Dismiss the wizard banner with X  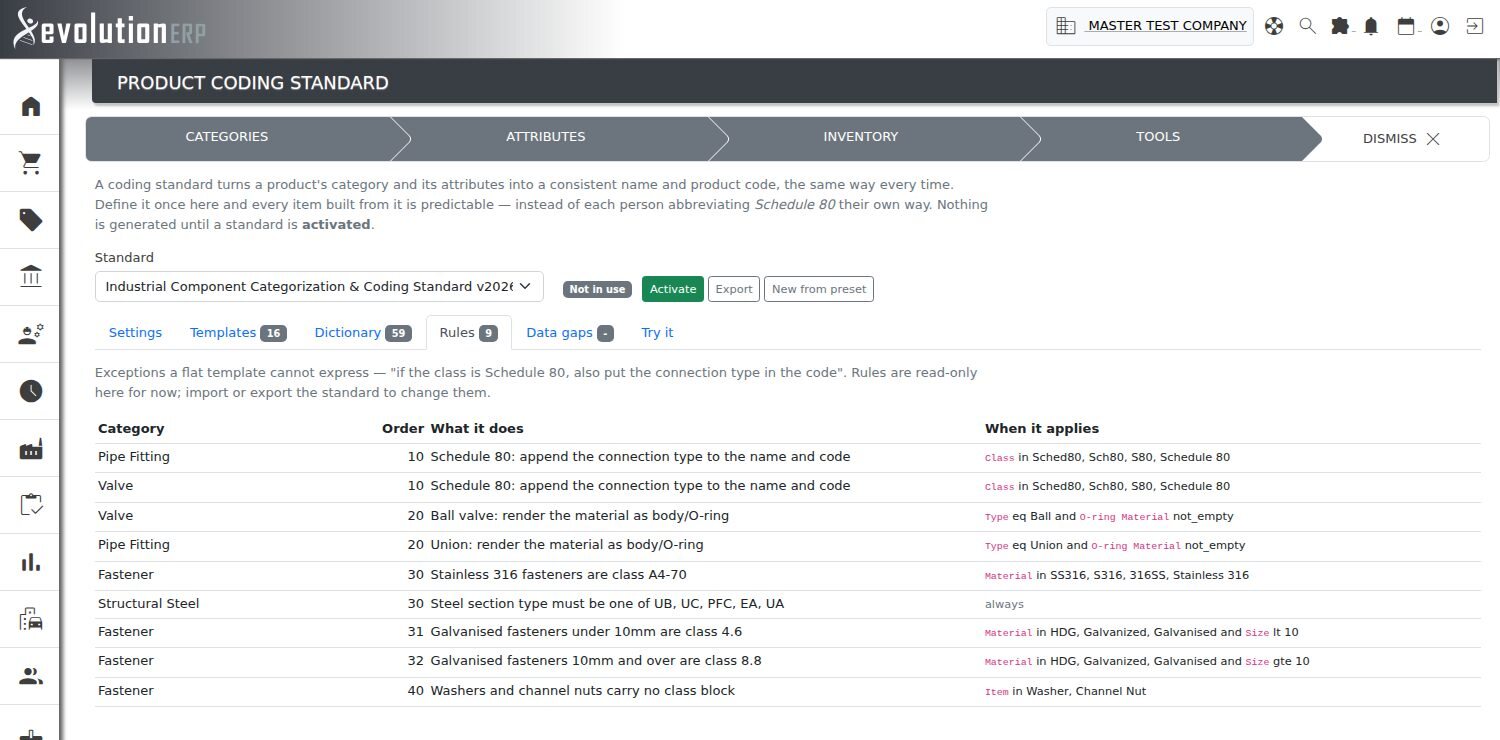click(1433, 139)
